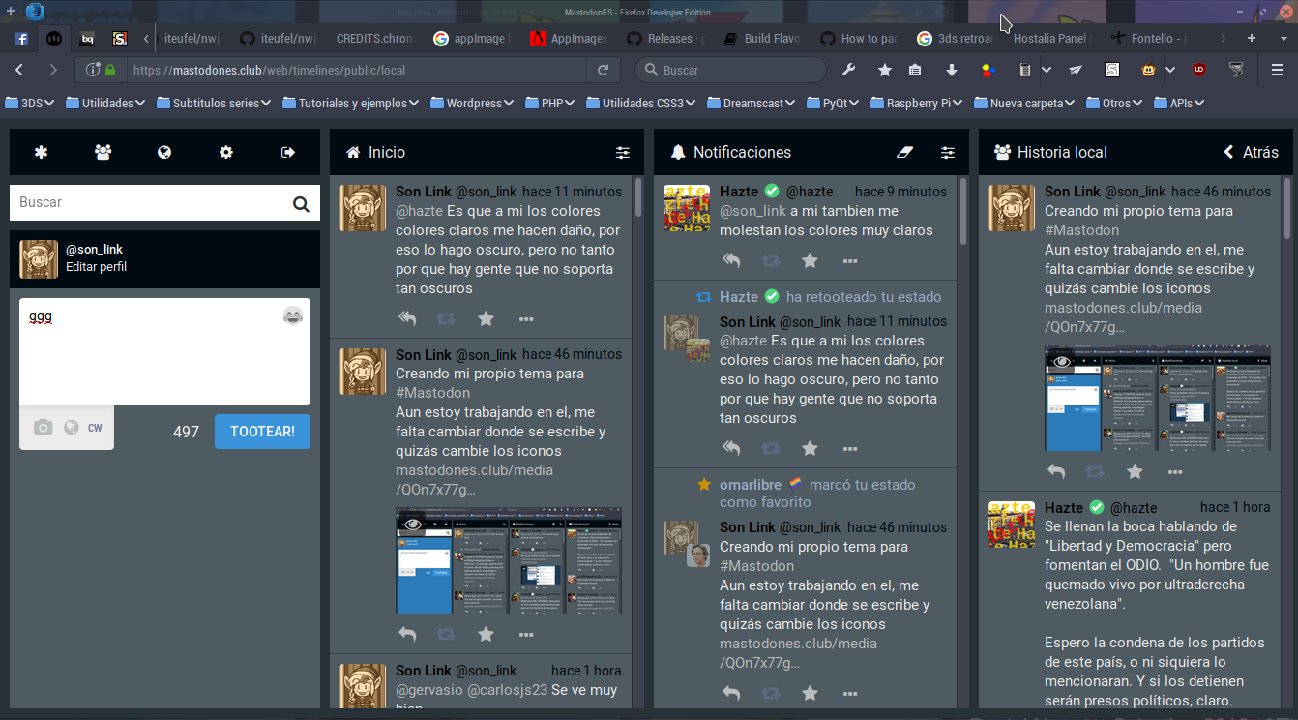Viewport: 1298px width, 720px height.
Task: Open Firefox downloads arrow icon
Action: 952,70
